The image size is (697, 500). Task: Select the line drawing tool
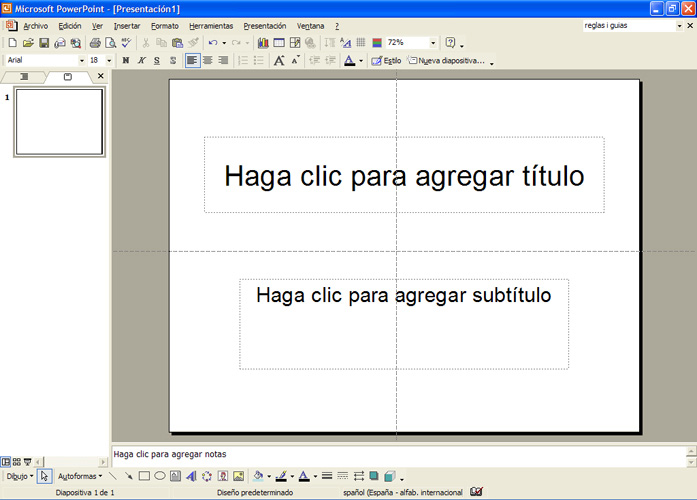point(113,476)
